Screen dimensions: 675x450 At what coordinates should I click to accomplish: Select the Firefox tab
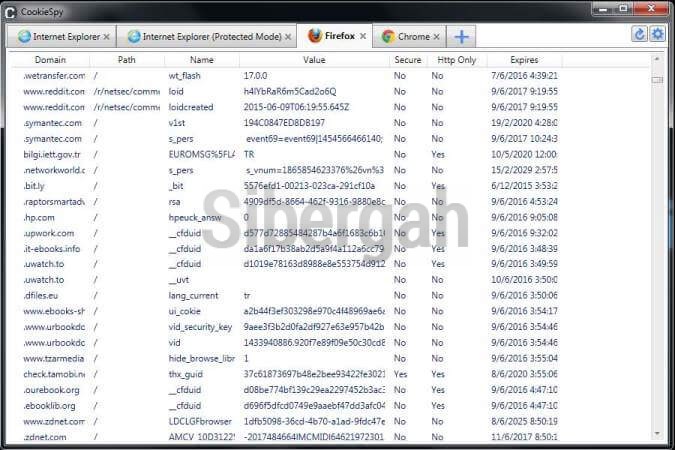[334, 36]
